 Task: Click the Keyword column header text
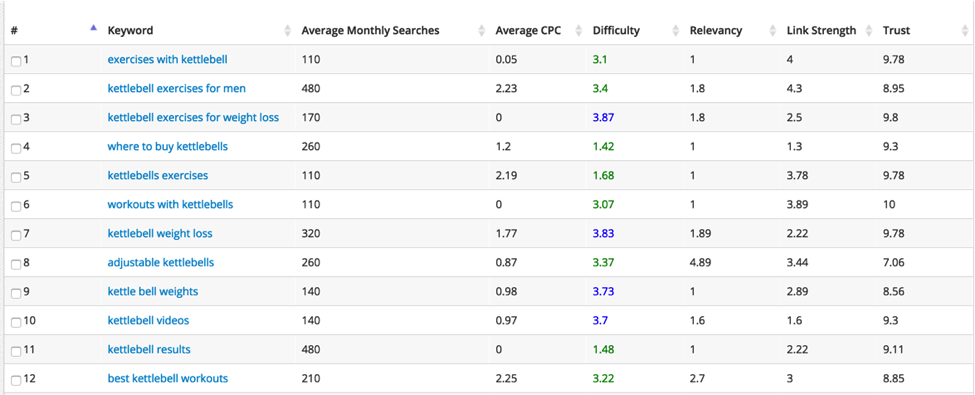[130, 30]
